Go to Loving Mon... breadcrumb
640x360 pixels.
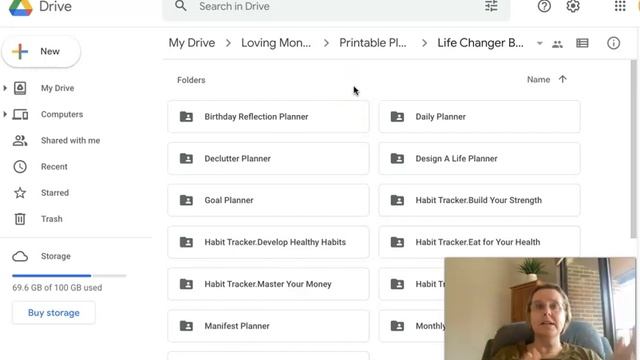point(276,43)
